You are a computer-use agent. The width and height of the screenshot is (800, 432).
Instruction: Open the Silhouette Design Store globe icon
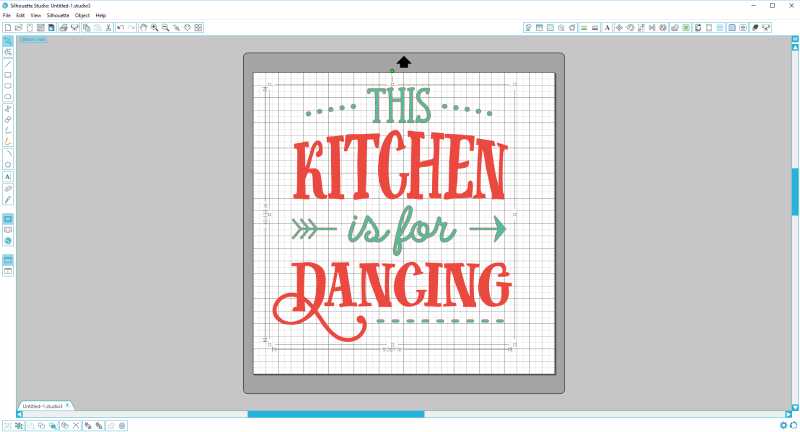pyautogui.click(x=8, y=241)
